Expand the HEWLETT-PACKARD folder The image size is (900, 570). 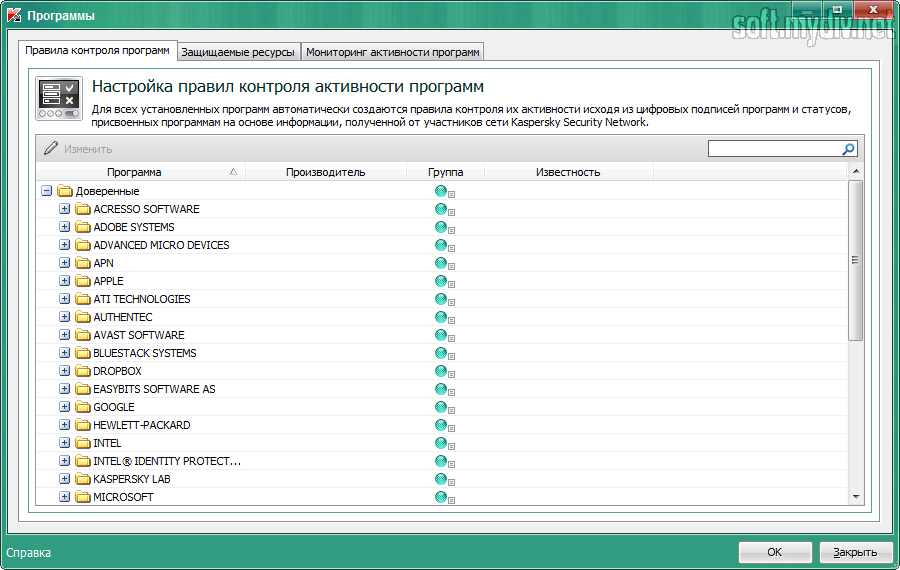[64, 425]
